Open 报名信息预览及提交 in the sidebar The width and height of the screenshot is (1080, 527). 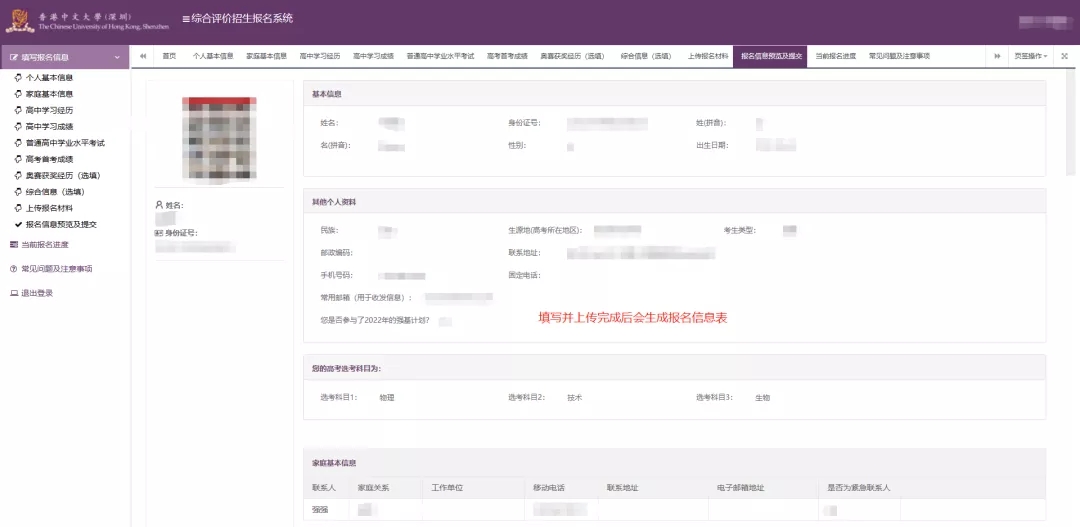pos(61,224)
